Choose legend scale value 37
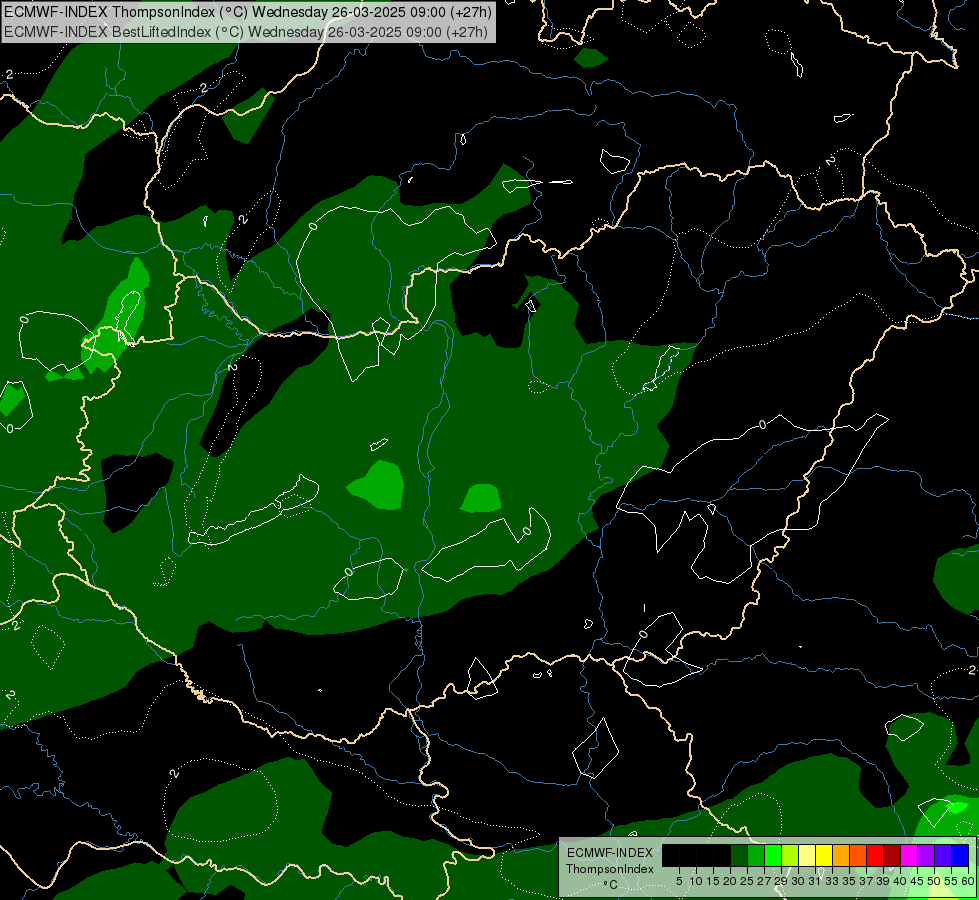Screen dimensions: 979x900 pos(867,881)
